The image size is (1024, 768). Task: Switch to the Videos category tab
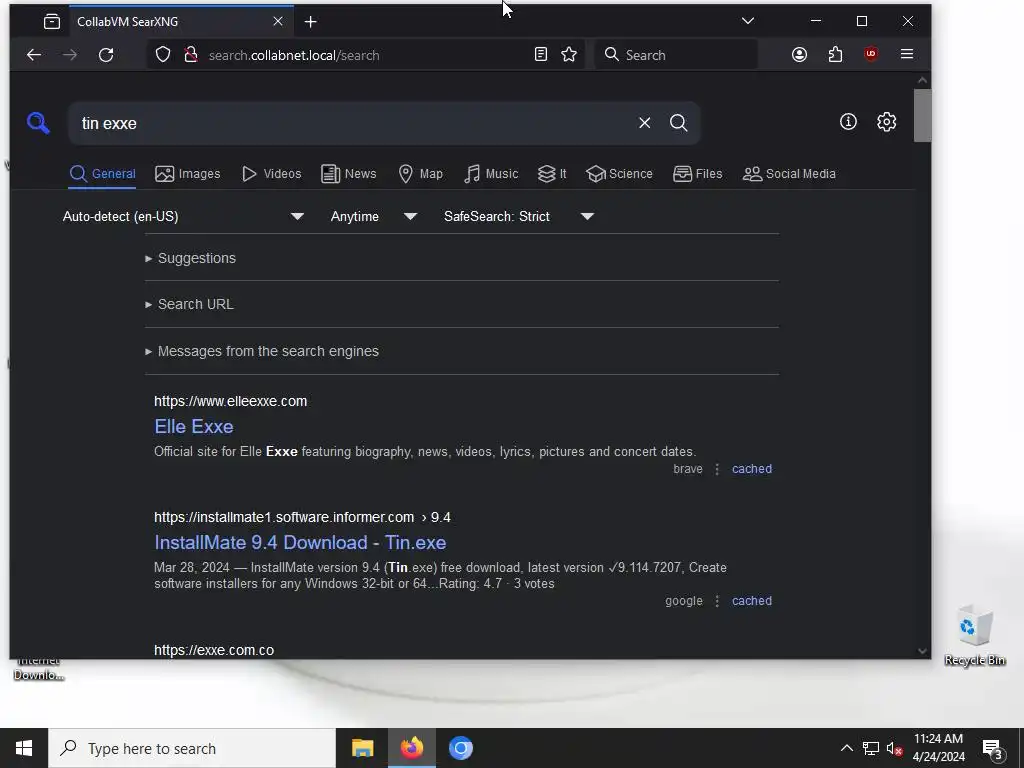coord(272,174)
